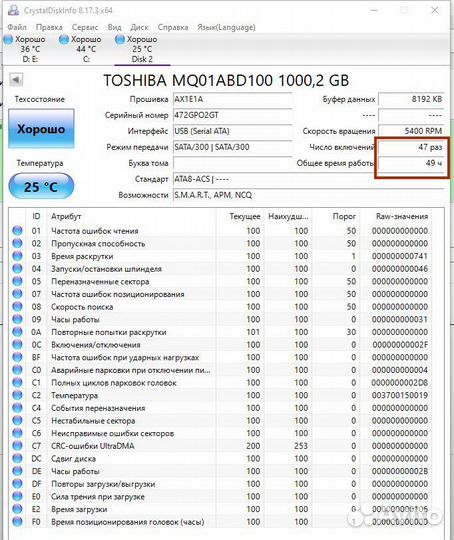454x540 pixels.
Task: Open the Сервис menu
Action: pos(85,27)
